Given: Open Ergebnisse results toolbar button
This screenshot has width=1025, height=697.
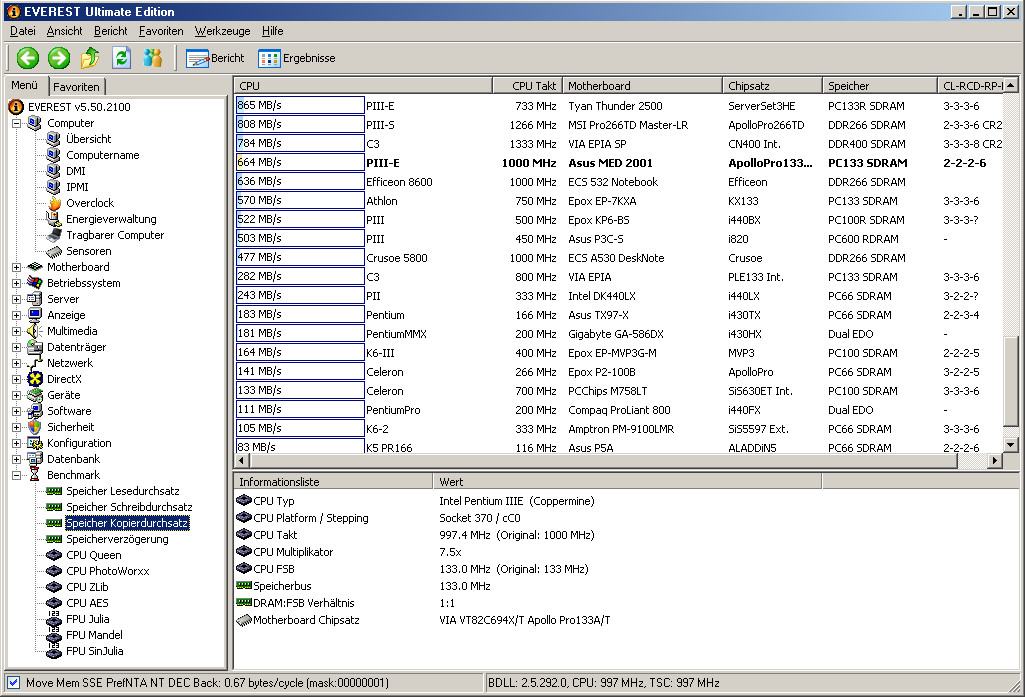Looking at the screenshot, I should coord(297,58).
